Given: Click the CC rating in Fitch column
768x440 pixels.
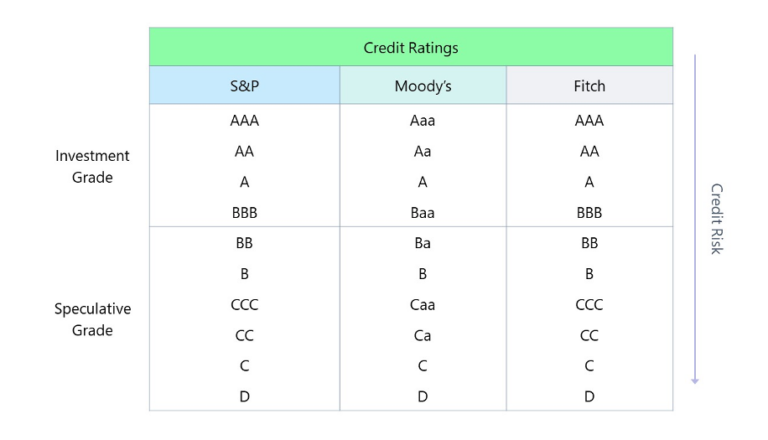Looking at the screenshot, I should pyautogui.click(x=589, y=336).
